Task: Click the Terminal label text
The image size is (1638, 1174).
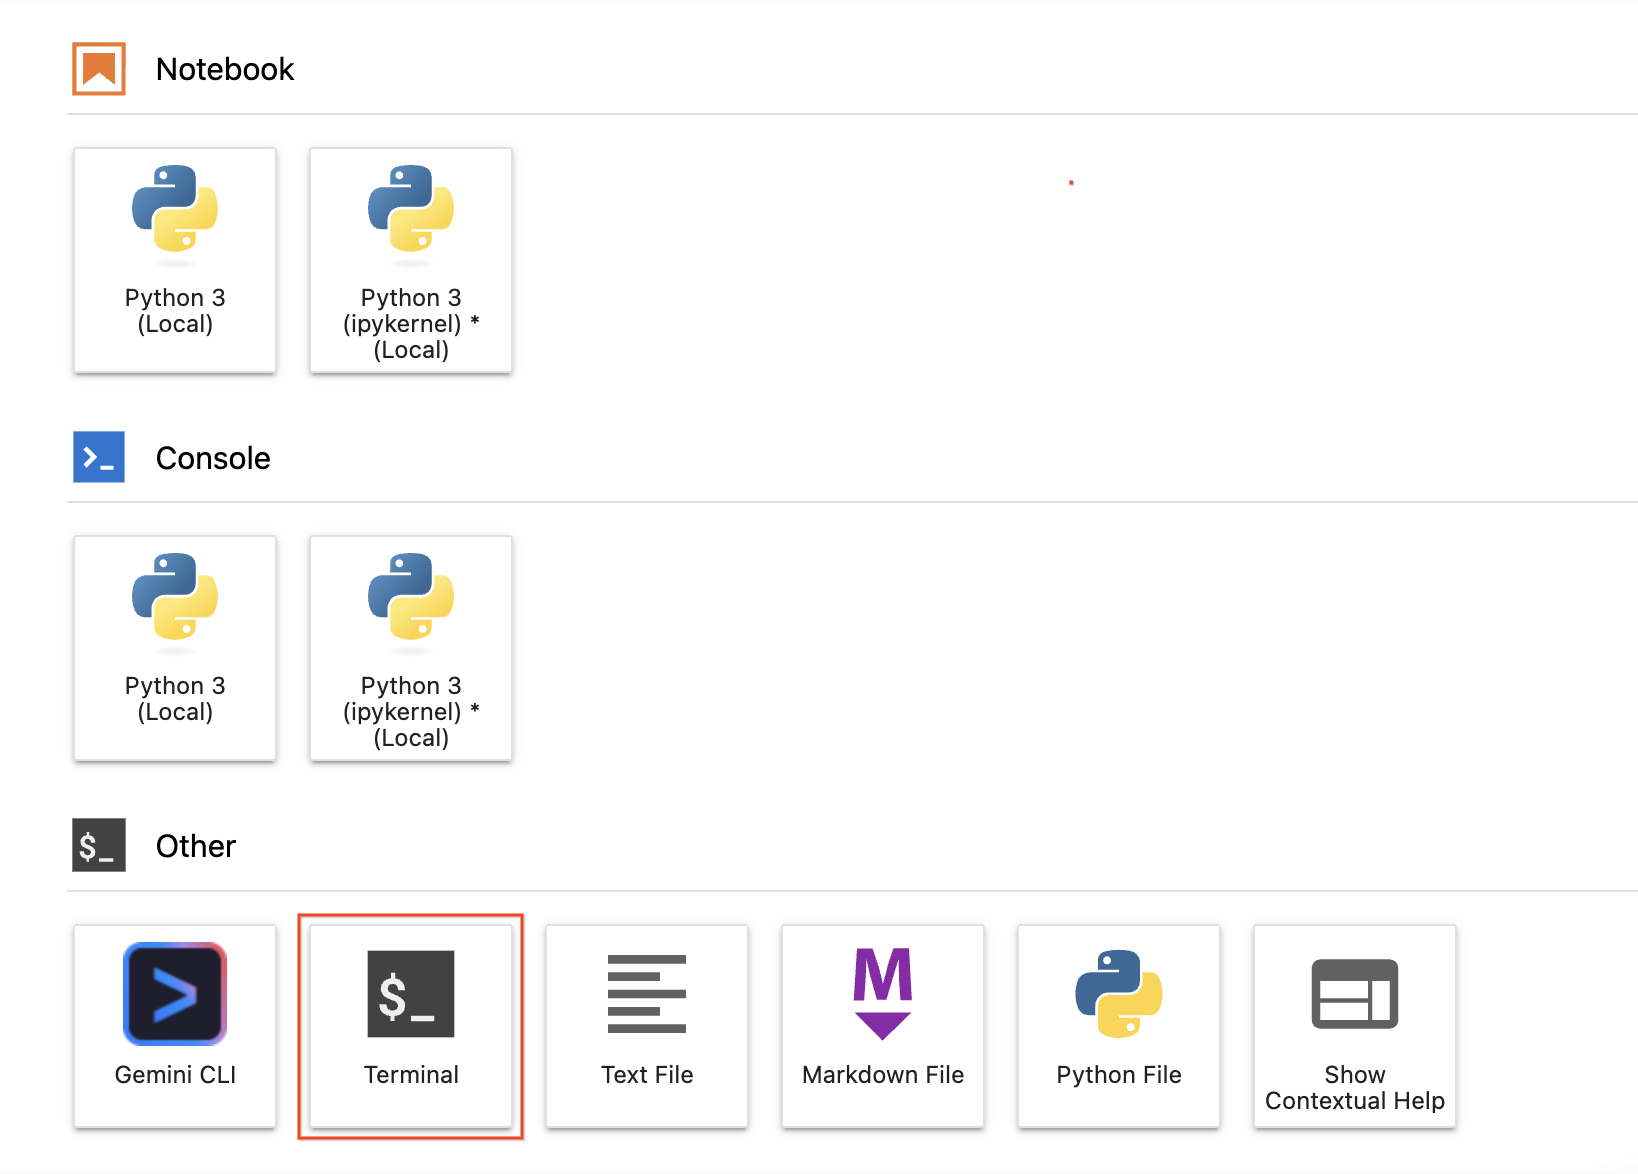Action: (x=411, y=1075)
